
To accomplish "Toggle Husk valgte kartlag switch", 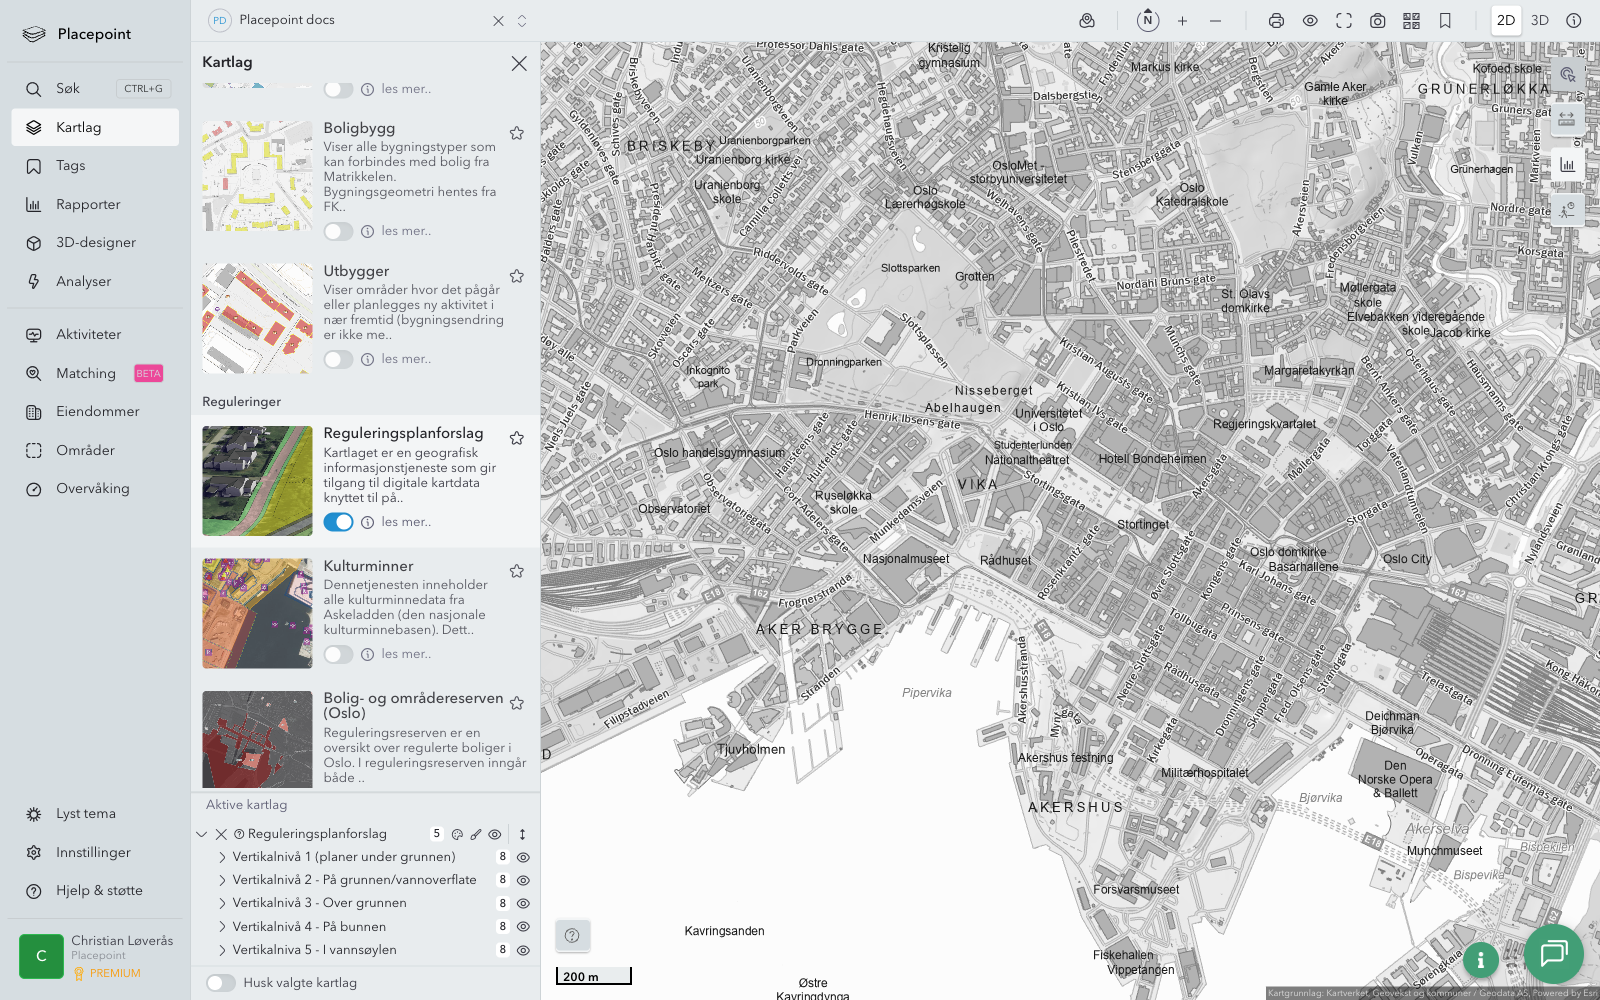I will coord(221,983).
